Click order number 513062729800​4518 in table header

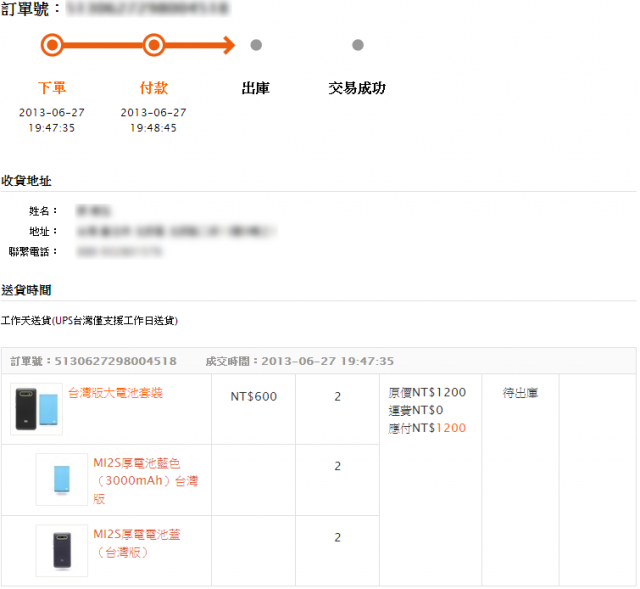click(x=116, y=361)
